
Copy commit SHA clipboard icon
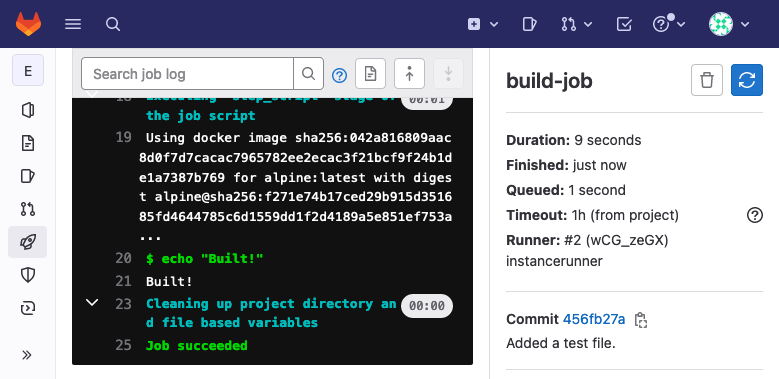tap(640, 320)
